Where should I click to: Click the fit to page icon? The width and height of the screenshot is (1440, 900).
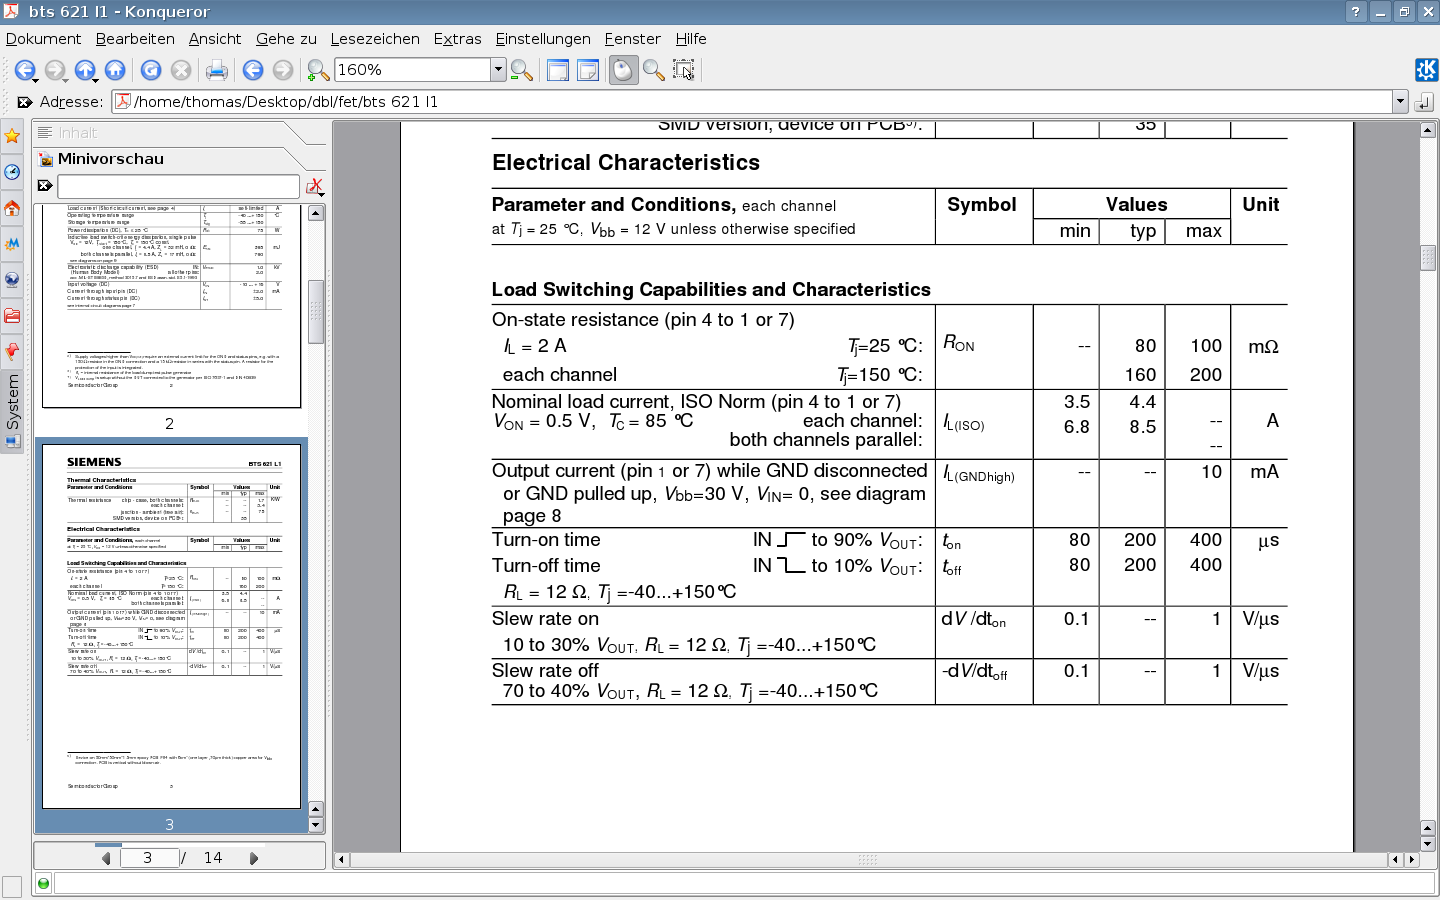[588, 69]
